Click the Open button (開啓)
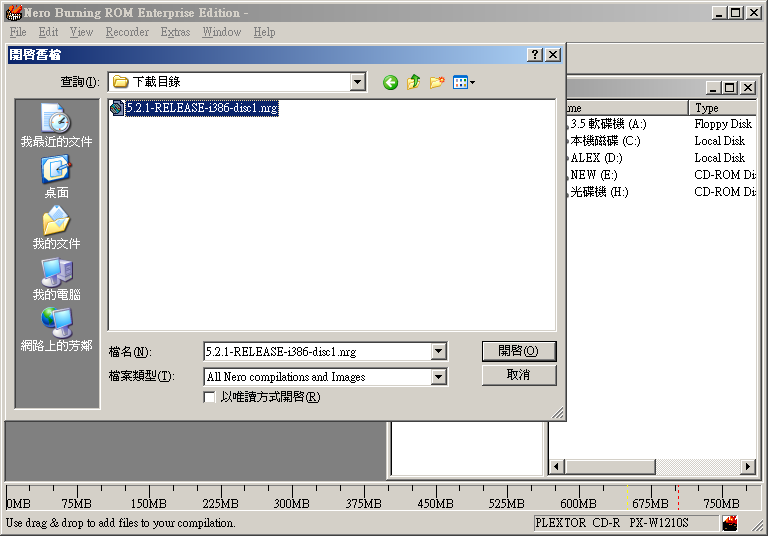Screen dimensions: 768x536 point(518,351)
